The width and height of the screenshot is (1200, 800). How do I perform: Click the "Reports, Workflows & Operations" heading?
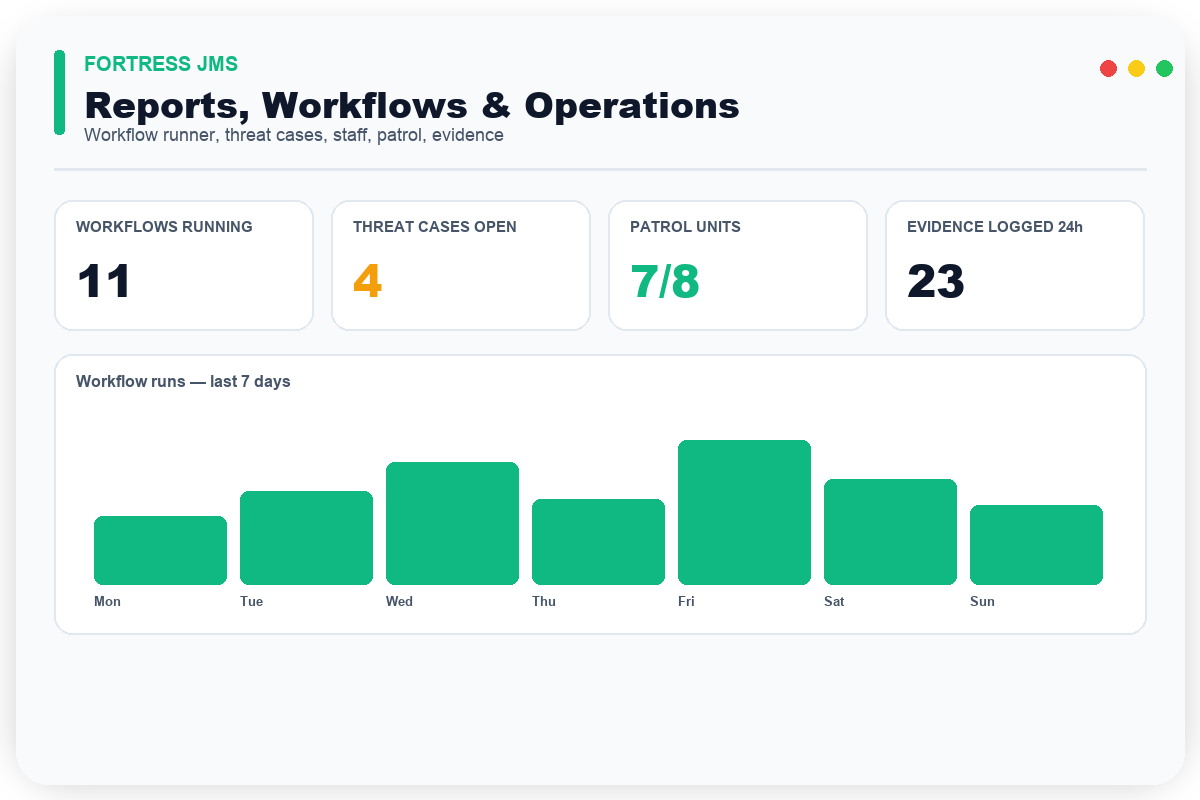tap(412, 106)
